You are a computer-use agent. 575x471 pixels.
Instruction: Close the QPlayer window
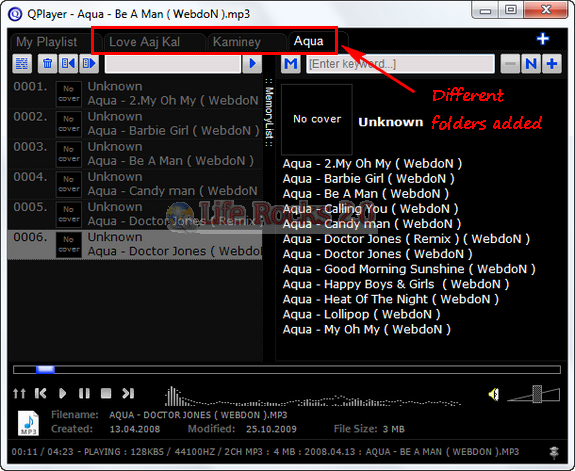[x=546, y=10]
